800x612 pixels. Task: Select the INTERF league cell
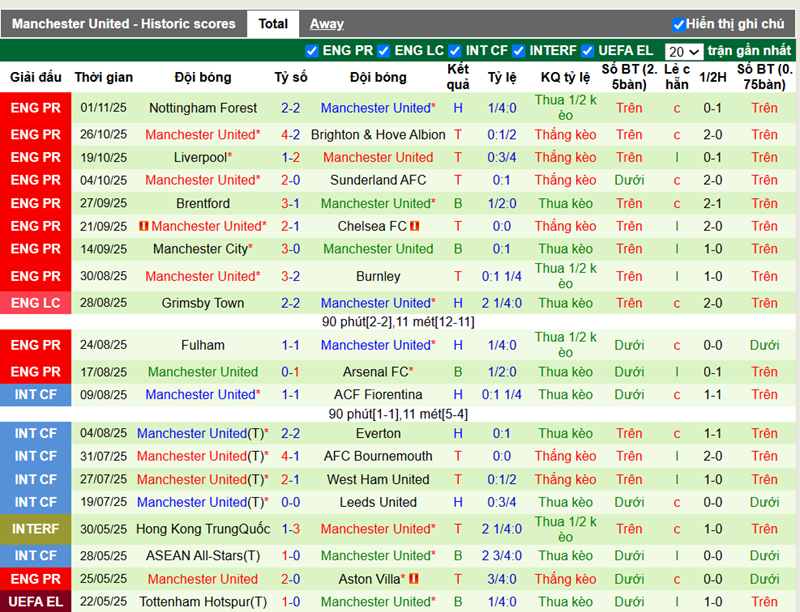pos(36,529)
